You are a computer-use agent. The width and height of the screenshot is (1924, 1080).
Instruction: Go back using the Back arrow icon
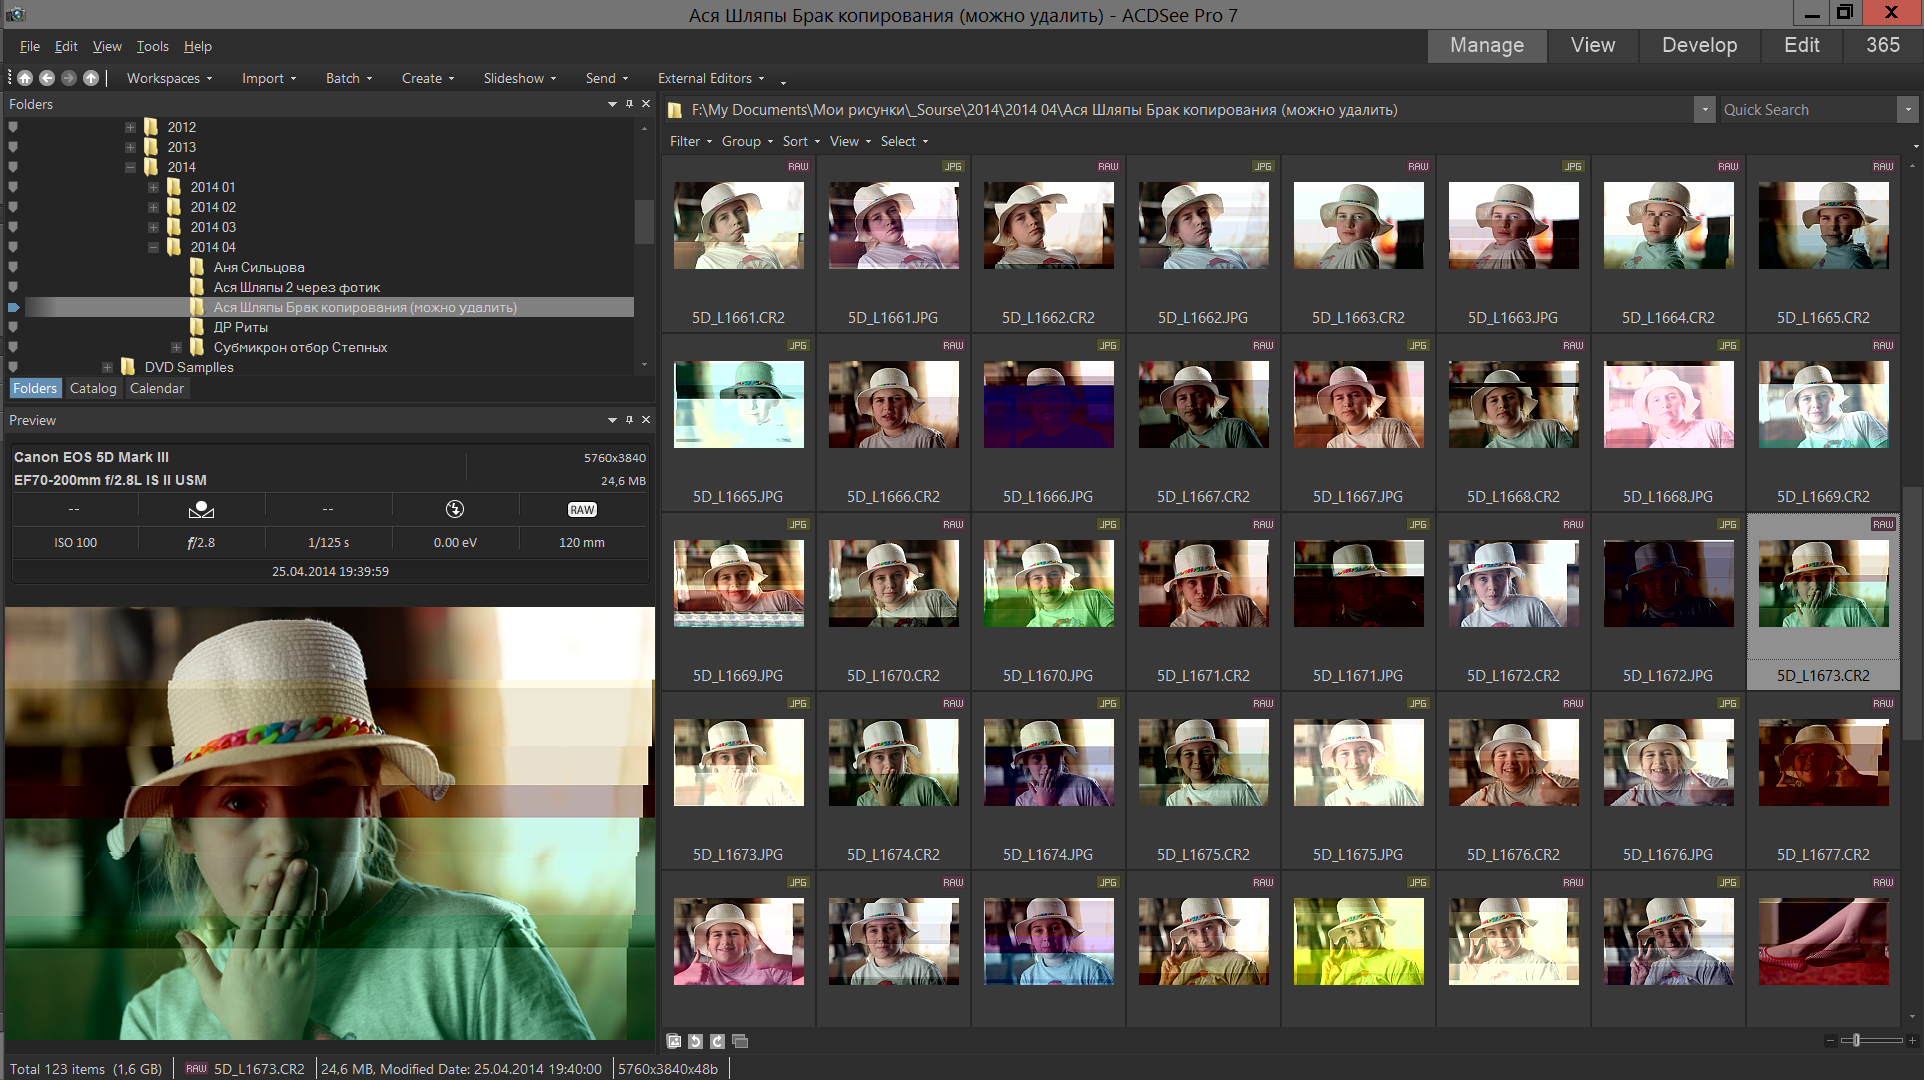tap(47, 78)
